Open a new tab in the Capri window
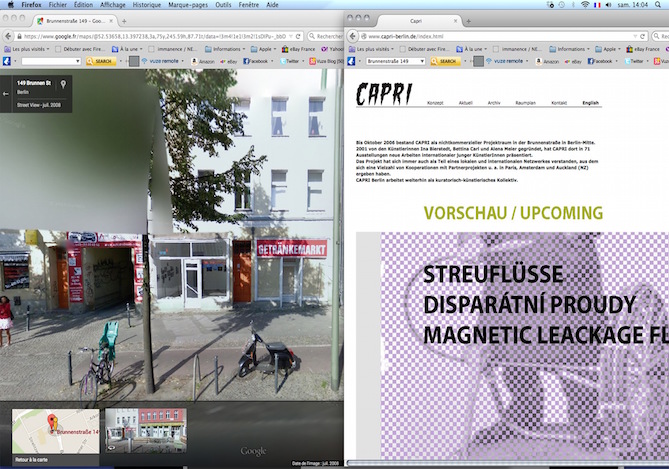669x469 pixels. pos(468,21)
